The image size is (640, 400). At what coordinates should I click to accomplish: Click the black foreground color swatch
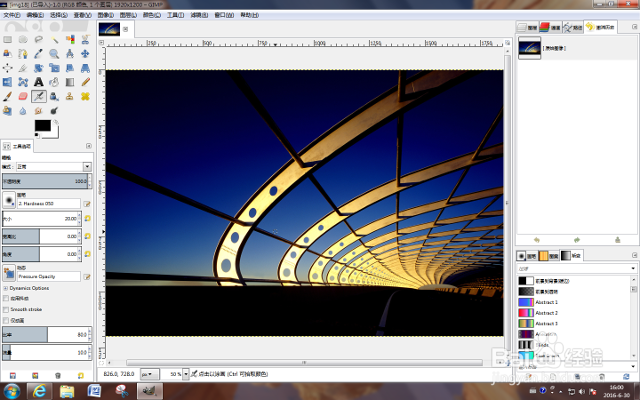[42, 125]
